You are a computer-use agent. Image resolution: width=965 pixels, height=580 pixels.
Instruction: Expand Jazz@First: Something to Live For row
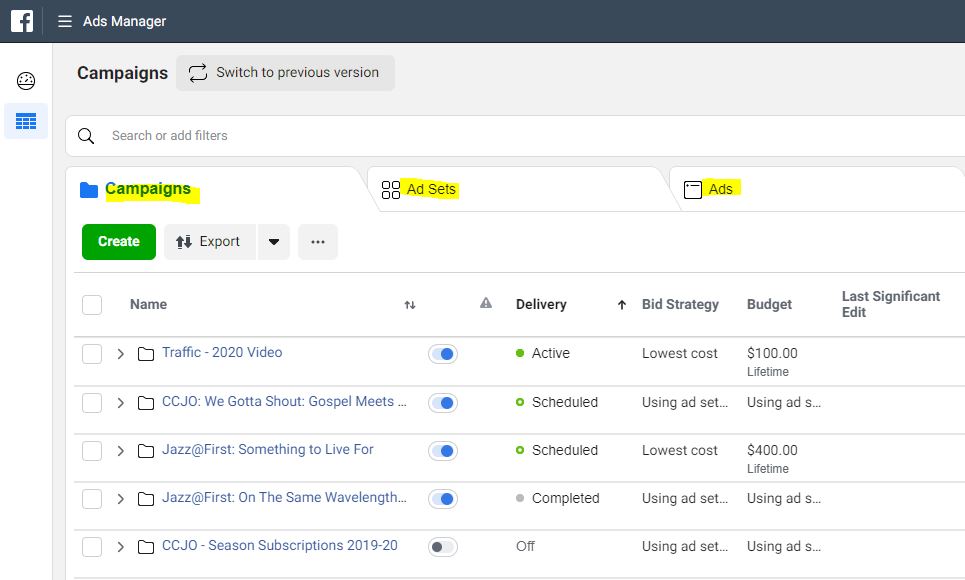121,451
